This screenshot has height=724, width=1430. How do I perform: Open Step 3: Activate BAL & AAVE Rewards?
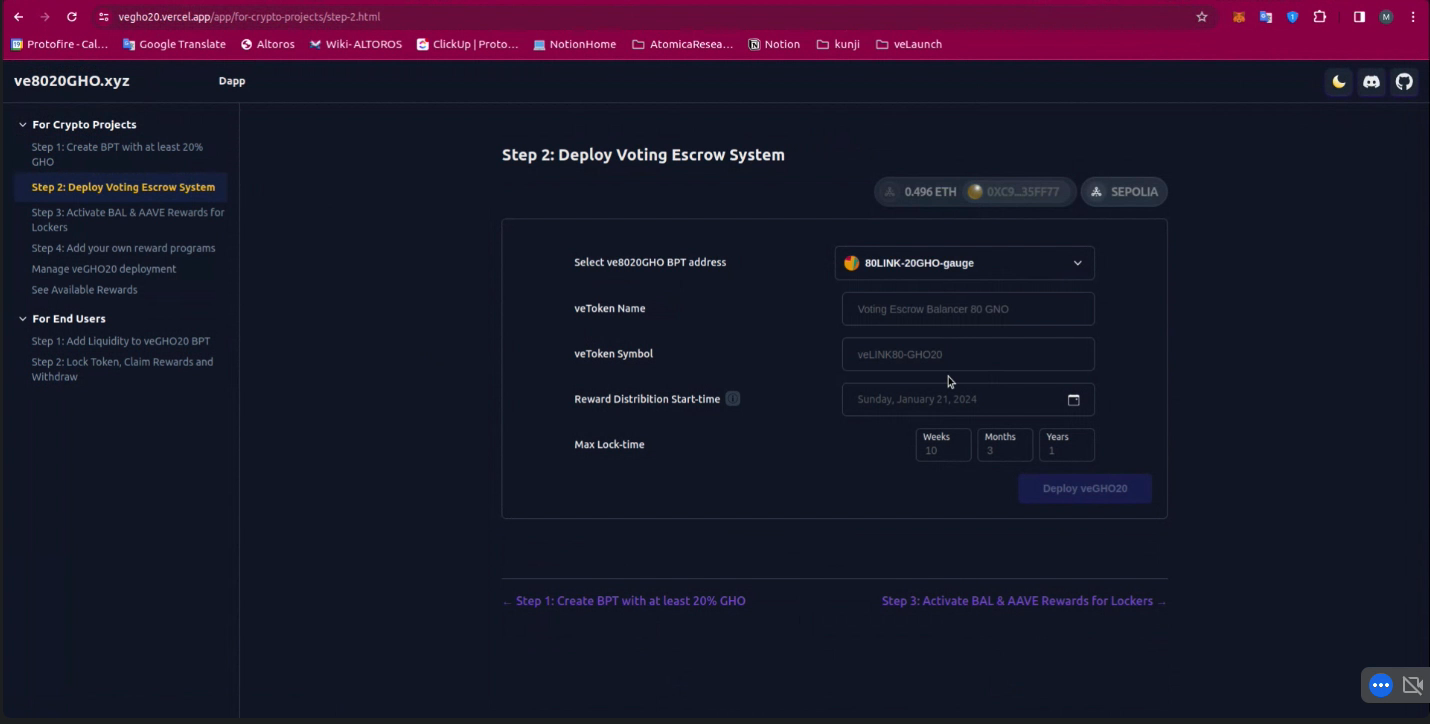point(128,220)
